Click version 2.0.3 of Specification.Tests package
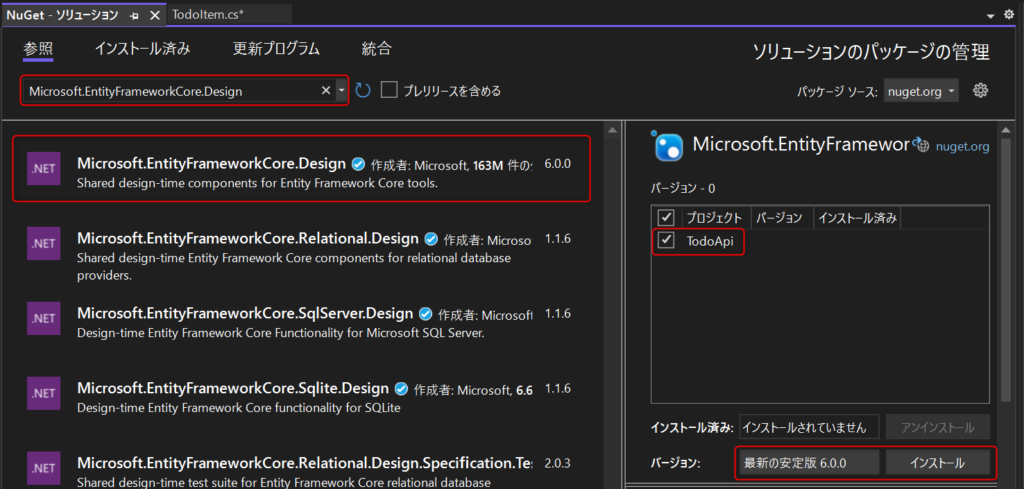1024x489 pixels. point(557,464)
